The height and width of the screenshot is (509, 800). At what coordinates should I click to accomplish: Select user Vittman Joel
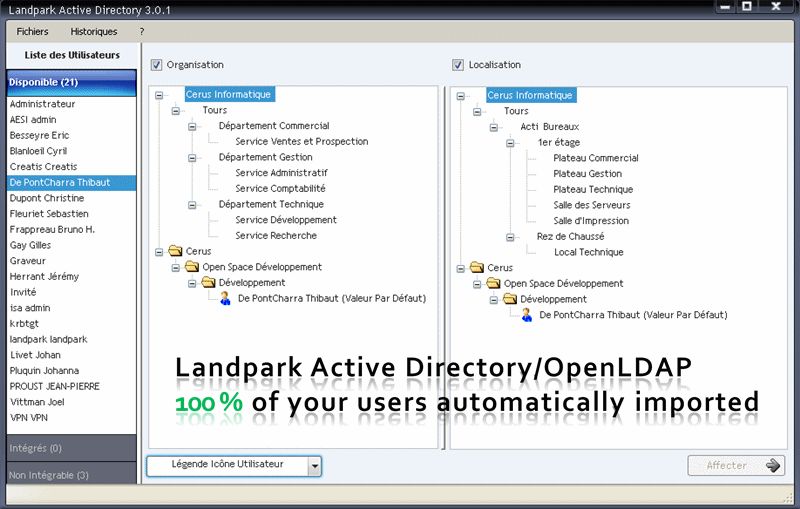pos(37,402)
